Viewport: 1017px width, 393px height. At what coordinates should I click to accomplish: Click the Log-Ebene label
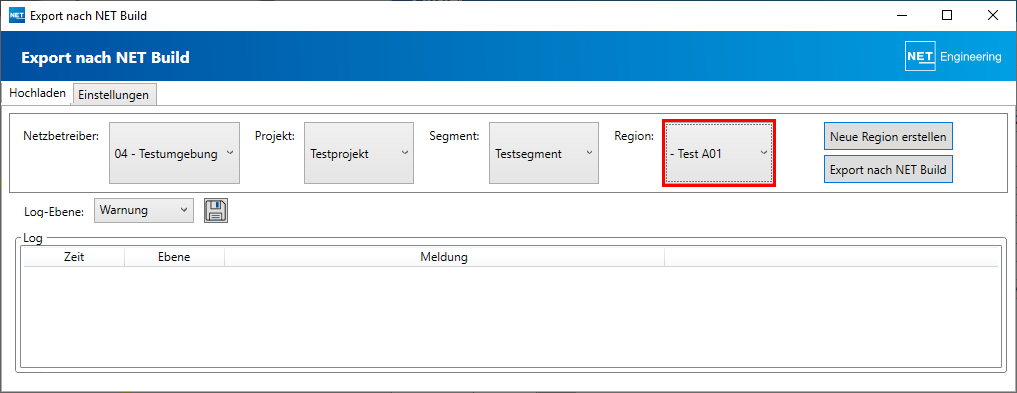tap(53, 211)
